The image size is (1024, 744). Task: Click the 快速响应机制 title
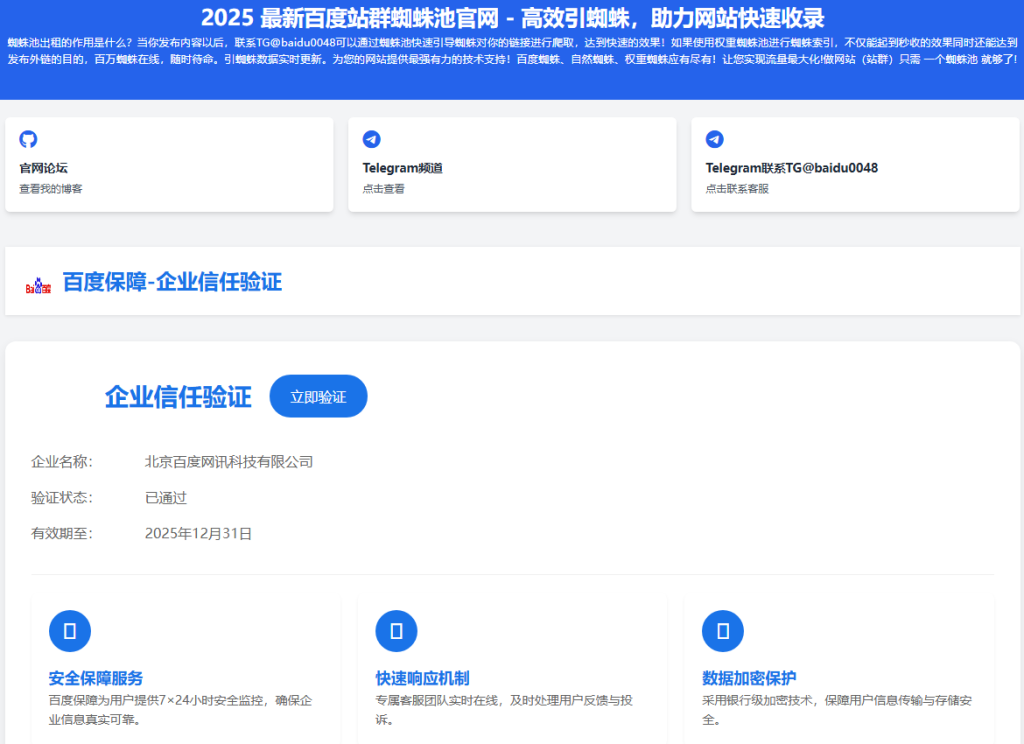coord(423,678)
